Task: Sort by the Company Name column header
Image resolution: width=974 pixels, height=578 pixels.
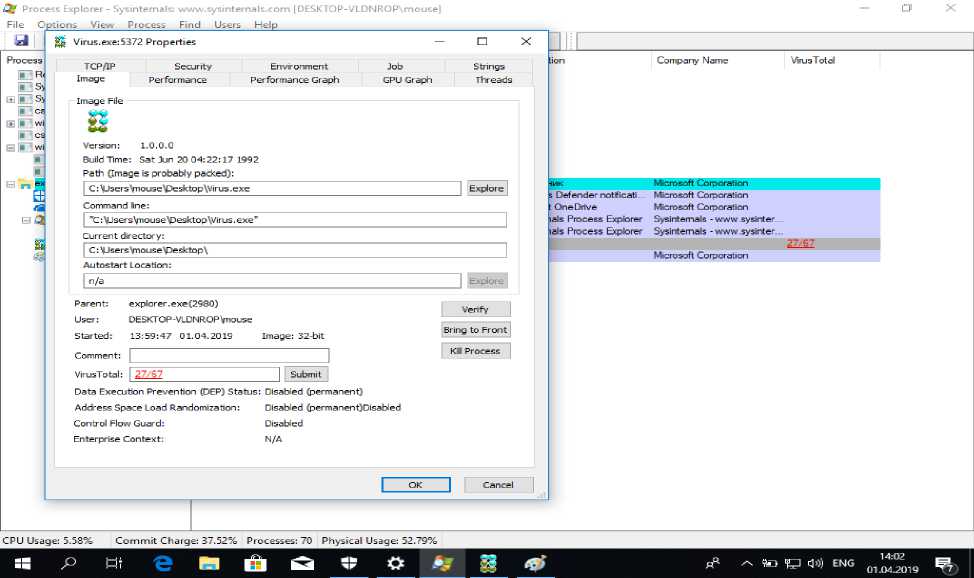Action: click(717, 60)
